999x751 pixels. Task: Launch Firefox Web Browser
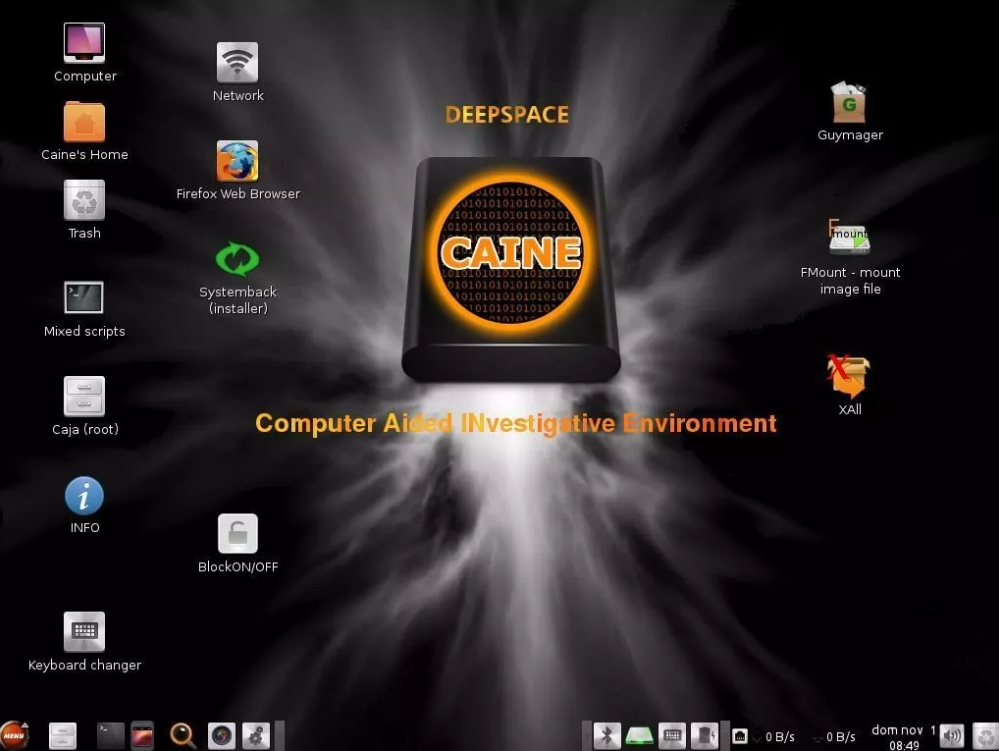[x=237, y=161]
